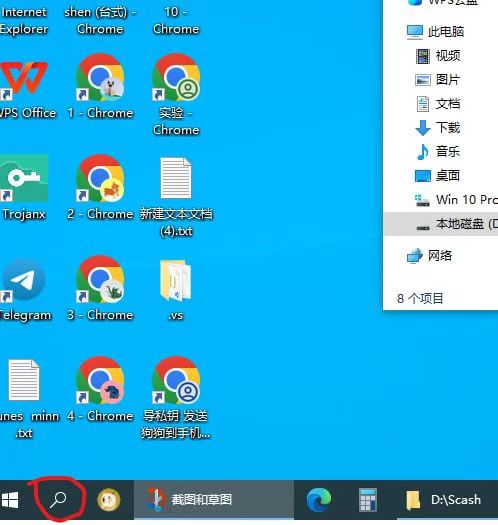Select the minn .txt file icon
Screen dimensions: 498x525
click(x=24, y=380)
